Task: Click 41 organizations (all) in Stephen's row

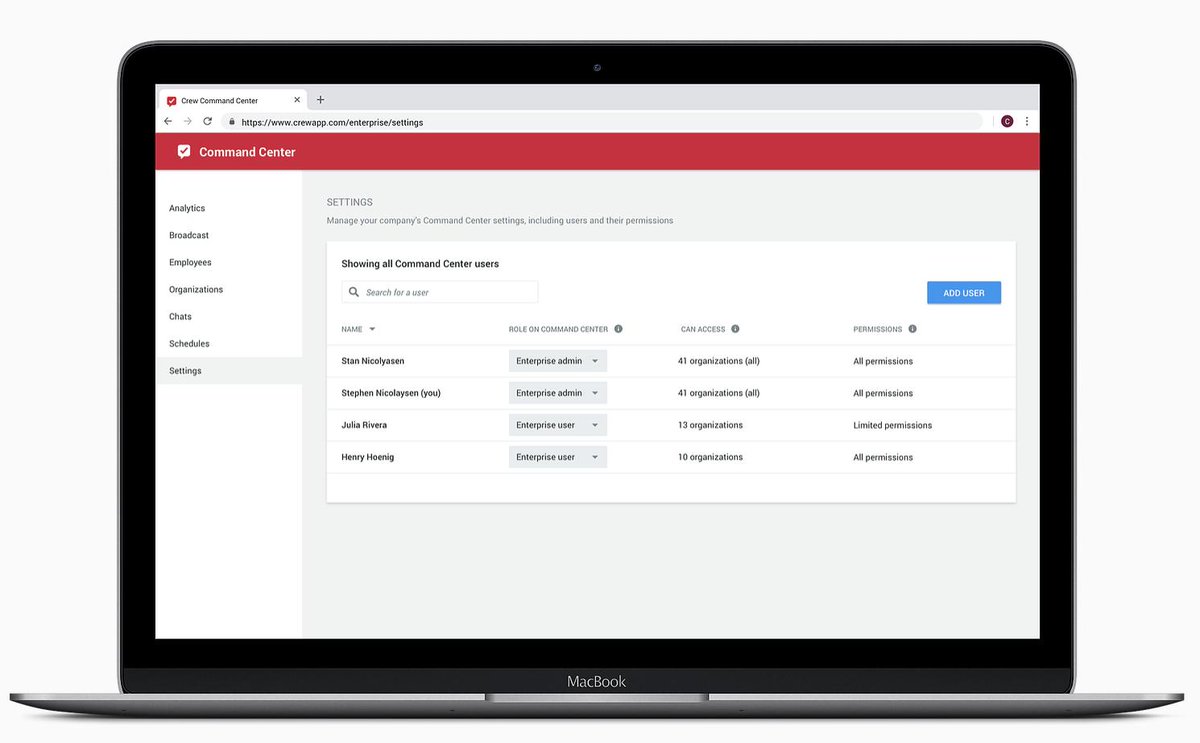Action: [719, 393]
